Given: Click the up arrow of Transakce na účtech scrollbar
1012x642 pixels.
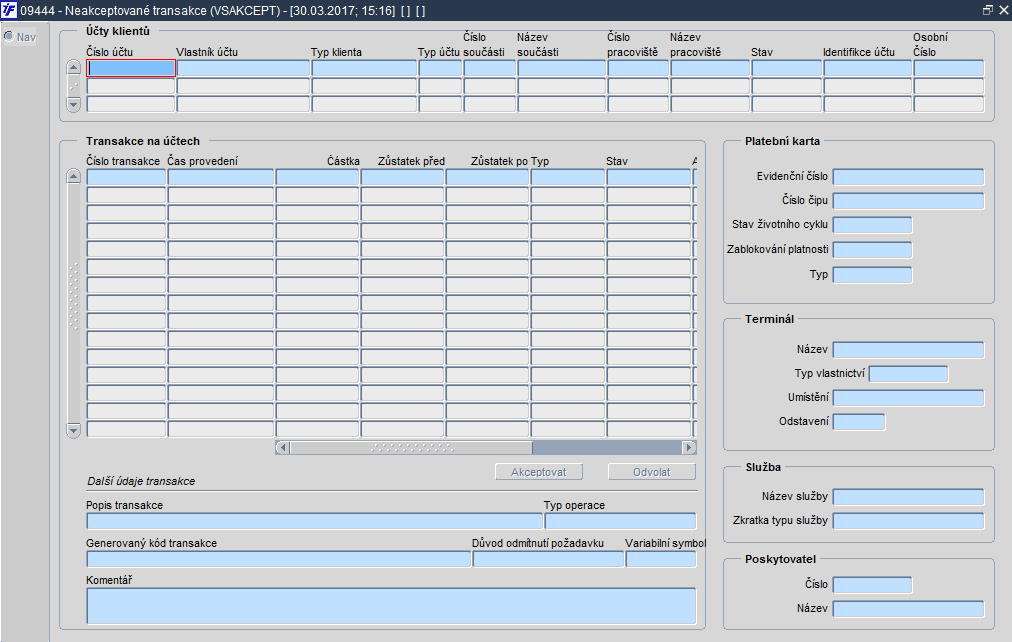Looking at the screenshot, I should tap(74, 176).
